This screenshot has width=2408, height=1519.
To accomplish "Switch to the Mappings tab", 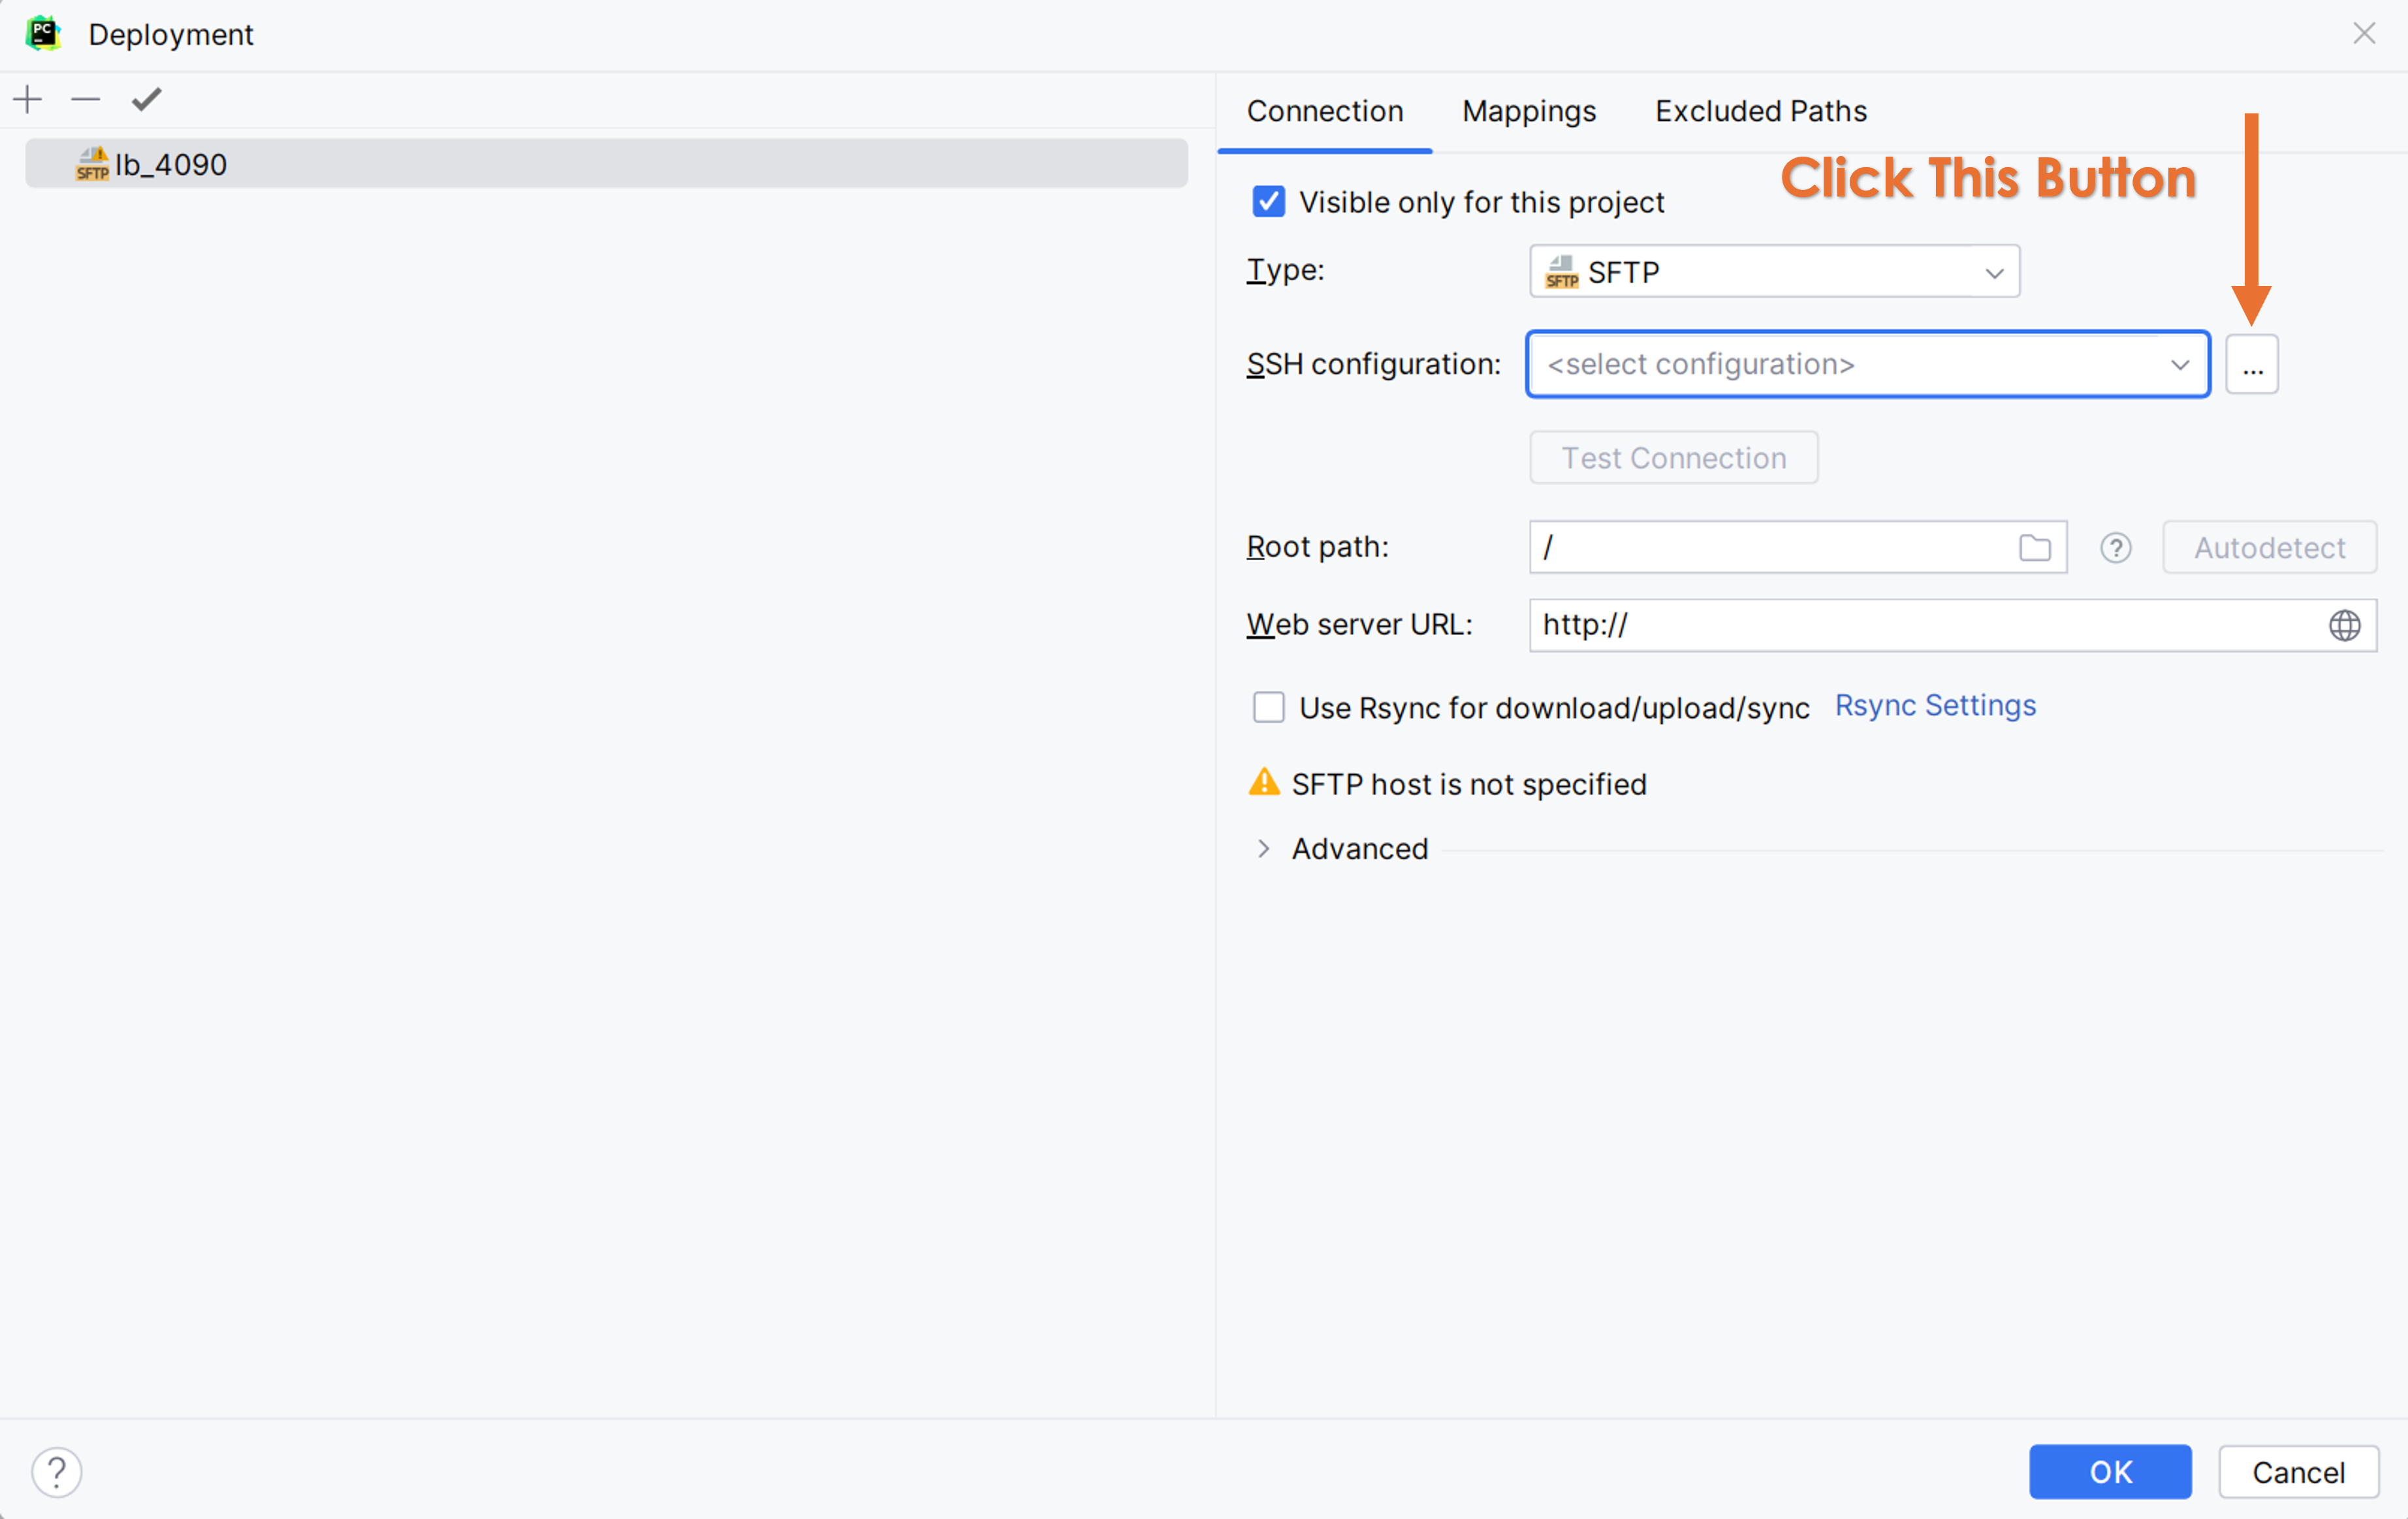I will tap(1528, 111).
